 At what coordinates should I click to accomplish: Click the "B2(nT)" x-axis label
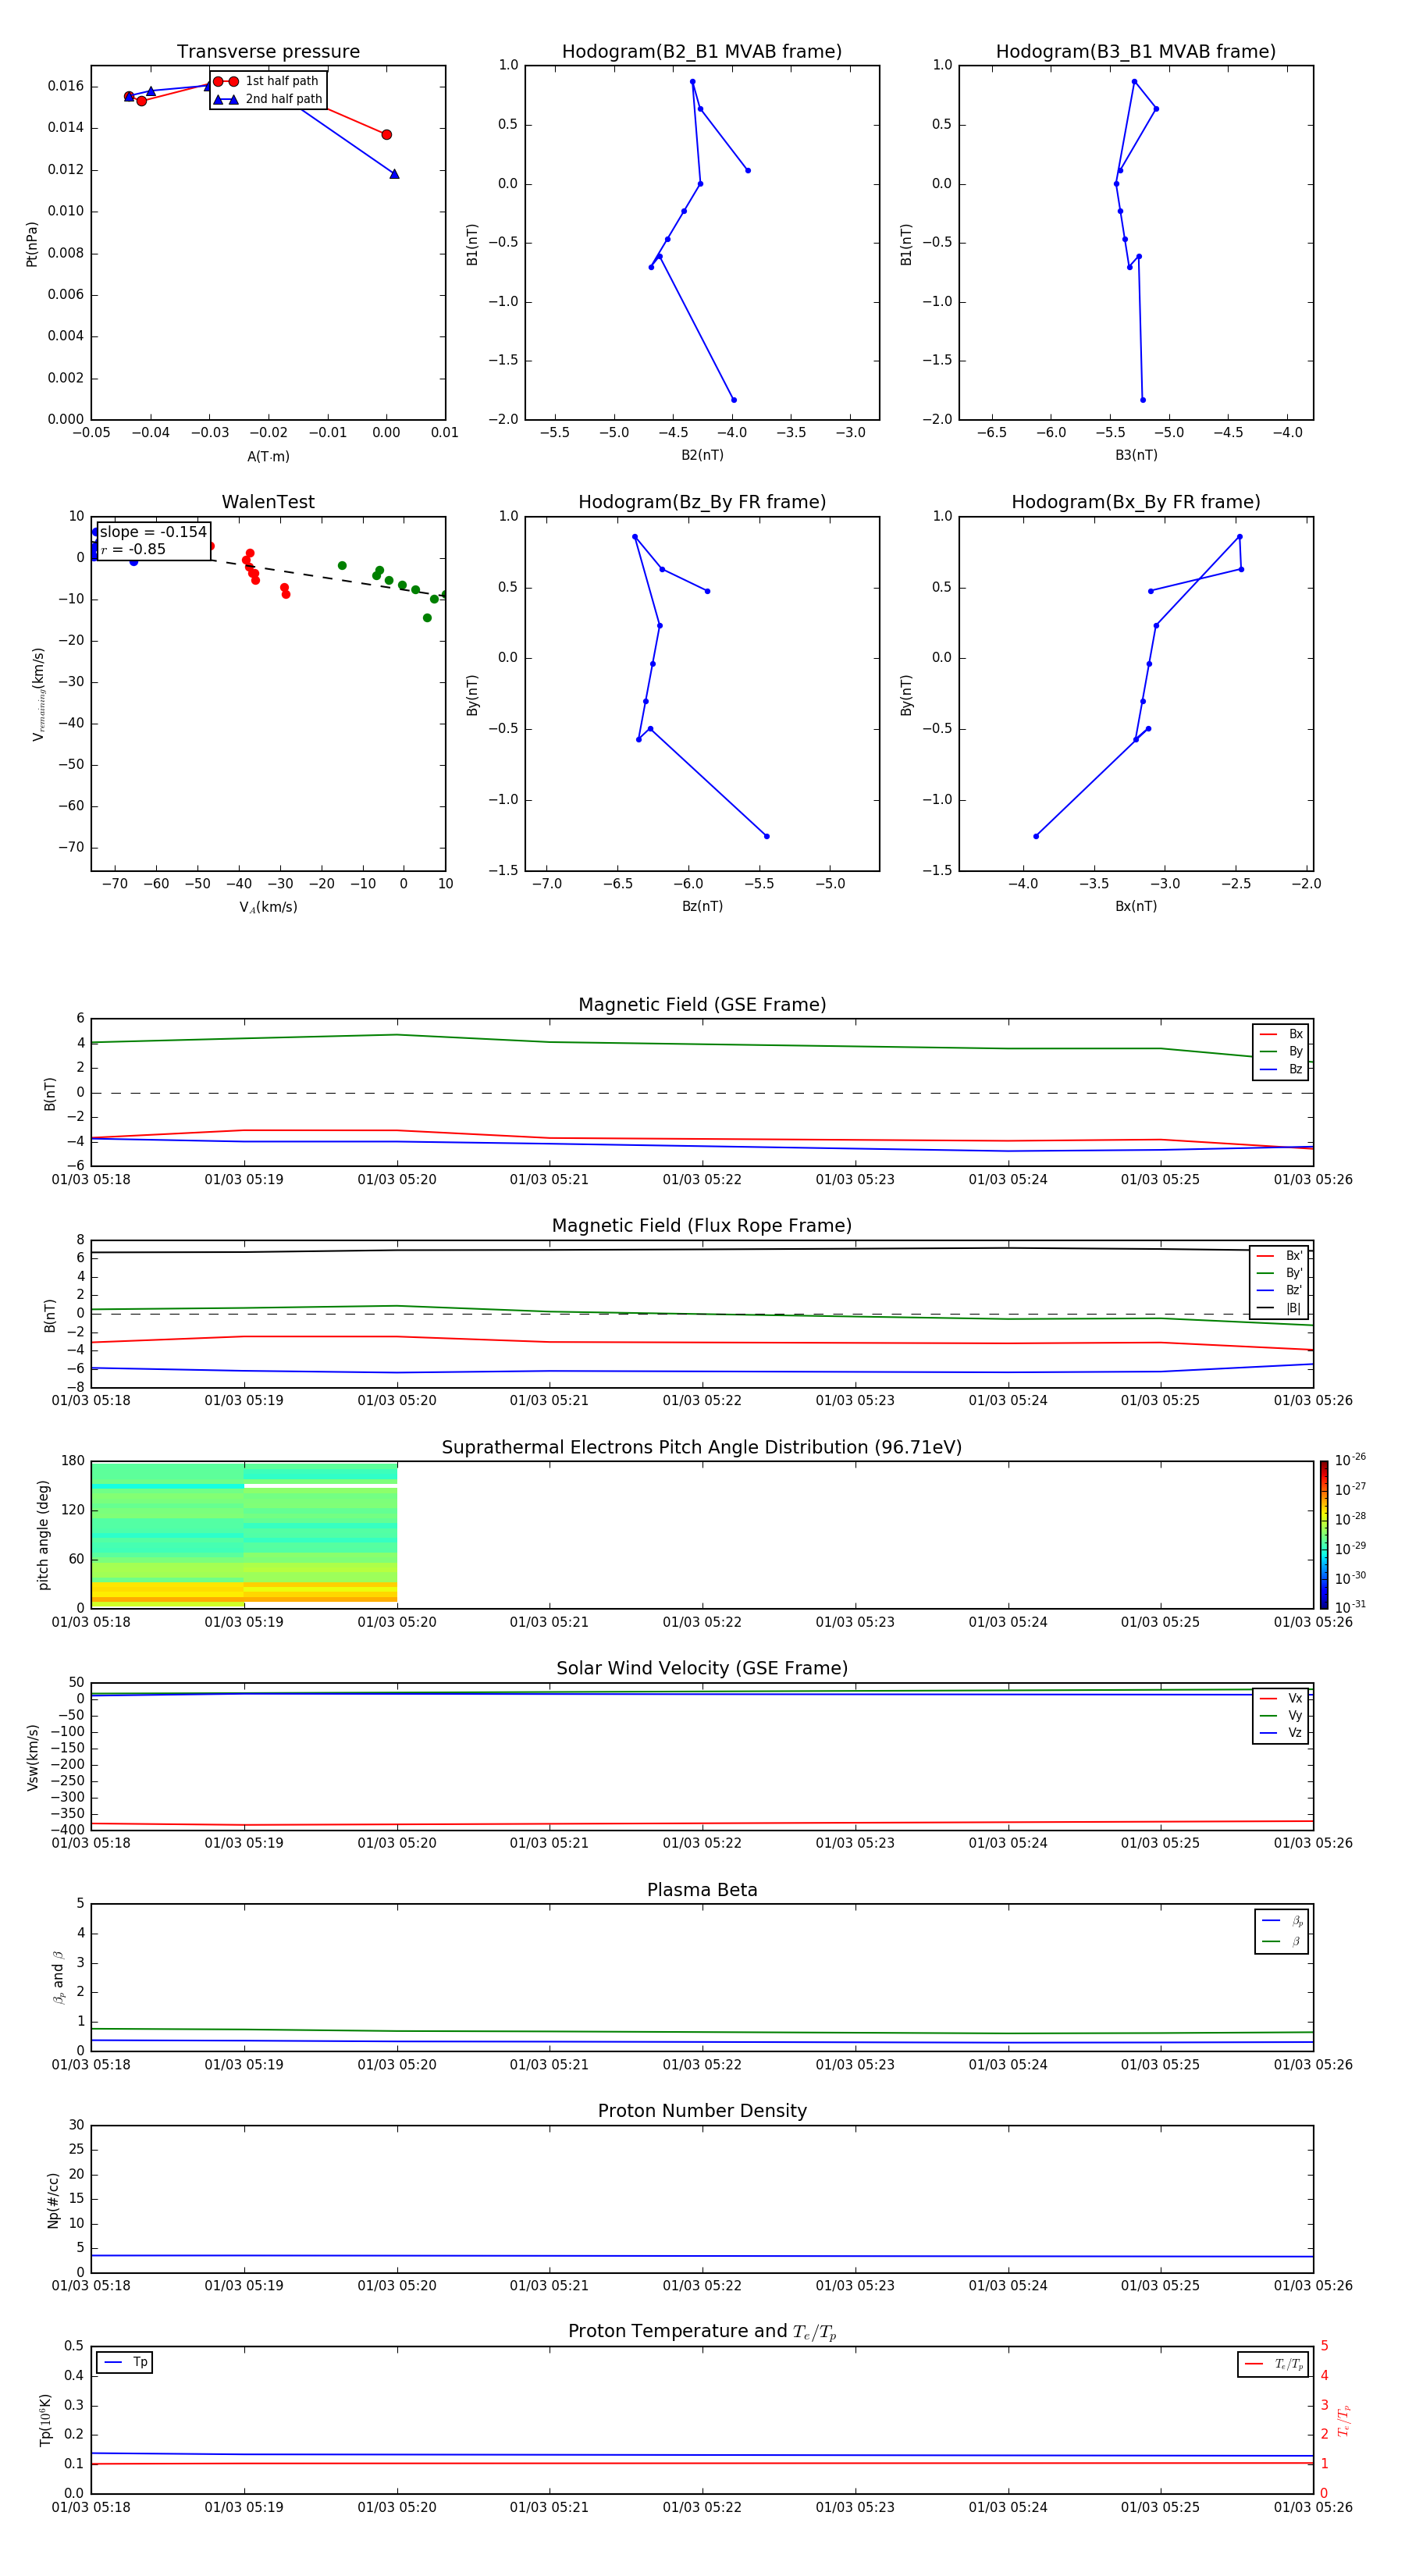pos(702,456)
